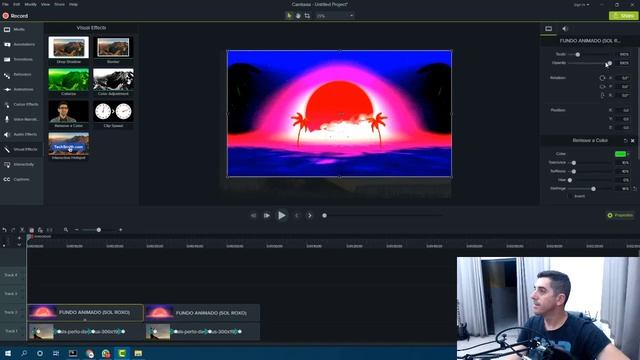Step forward one frame button

point(267,216)
